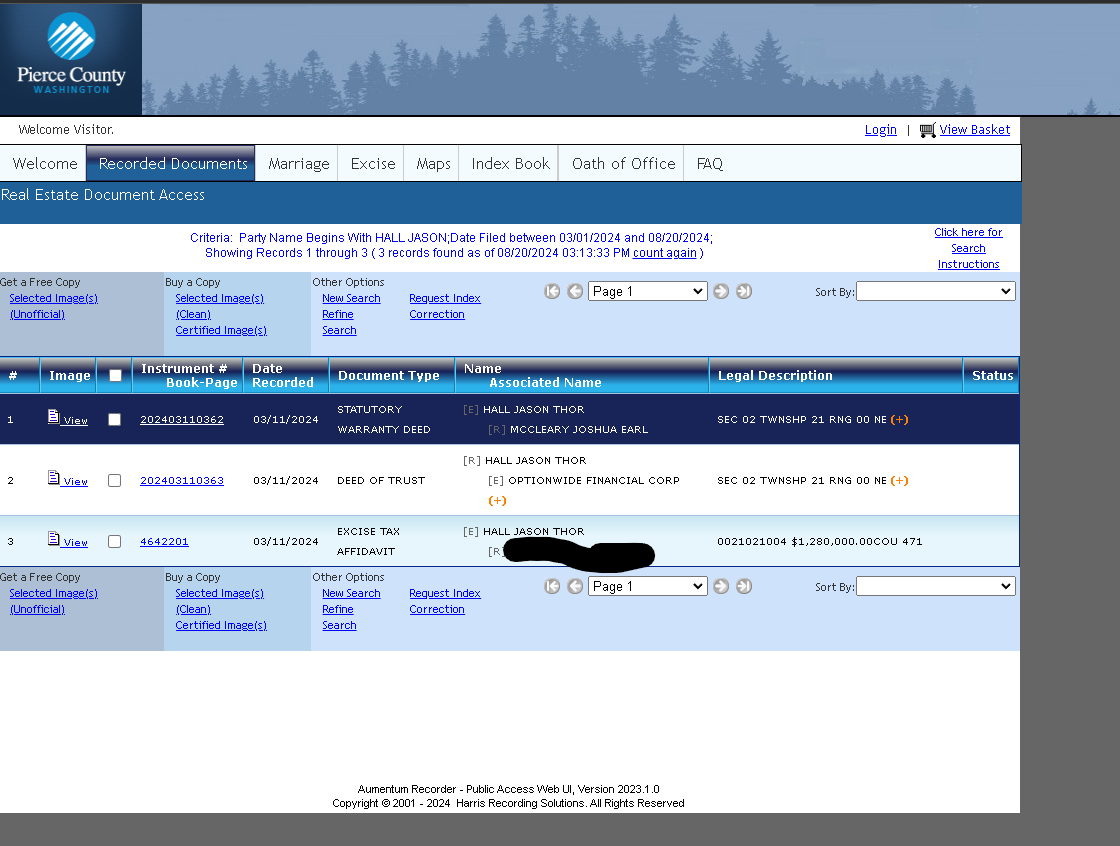Screen dimensions: 1120x846
Task: Check the box for Excise Tax Affidavit row
Action: 114,542
